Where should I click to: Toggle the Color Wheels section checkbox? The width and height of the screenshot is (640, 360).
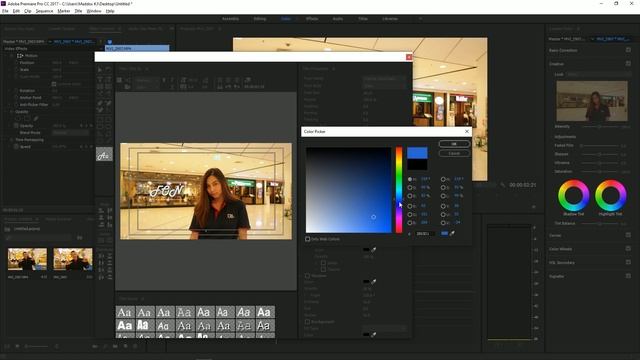tap(628, 249)
